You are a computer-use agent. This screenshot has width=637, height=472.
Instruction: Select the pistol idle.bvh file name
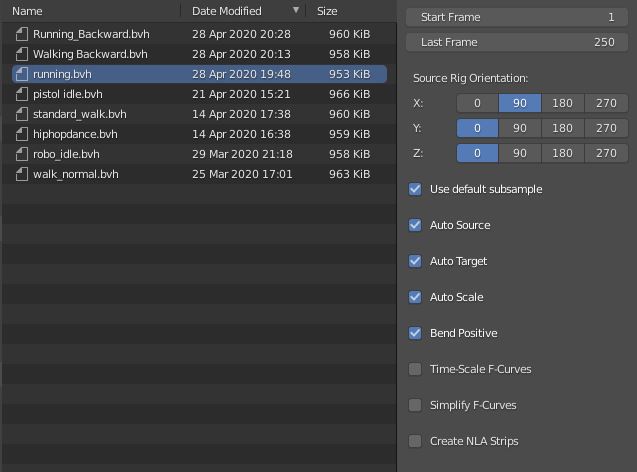(x=68, y=94)
